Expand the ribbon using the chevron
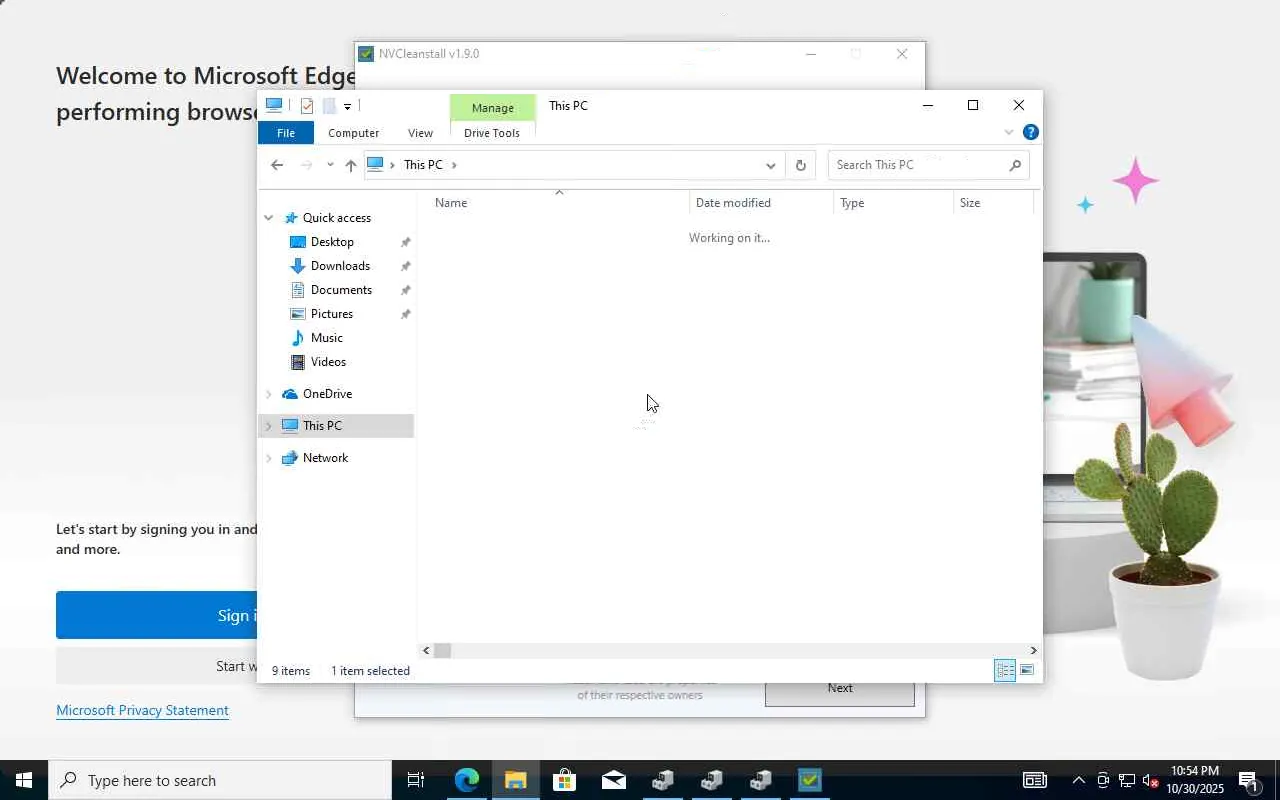 pos(1009,132)
